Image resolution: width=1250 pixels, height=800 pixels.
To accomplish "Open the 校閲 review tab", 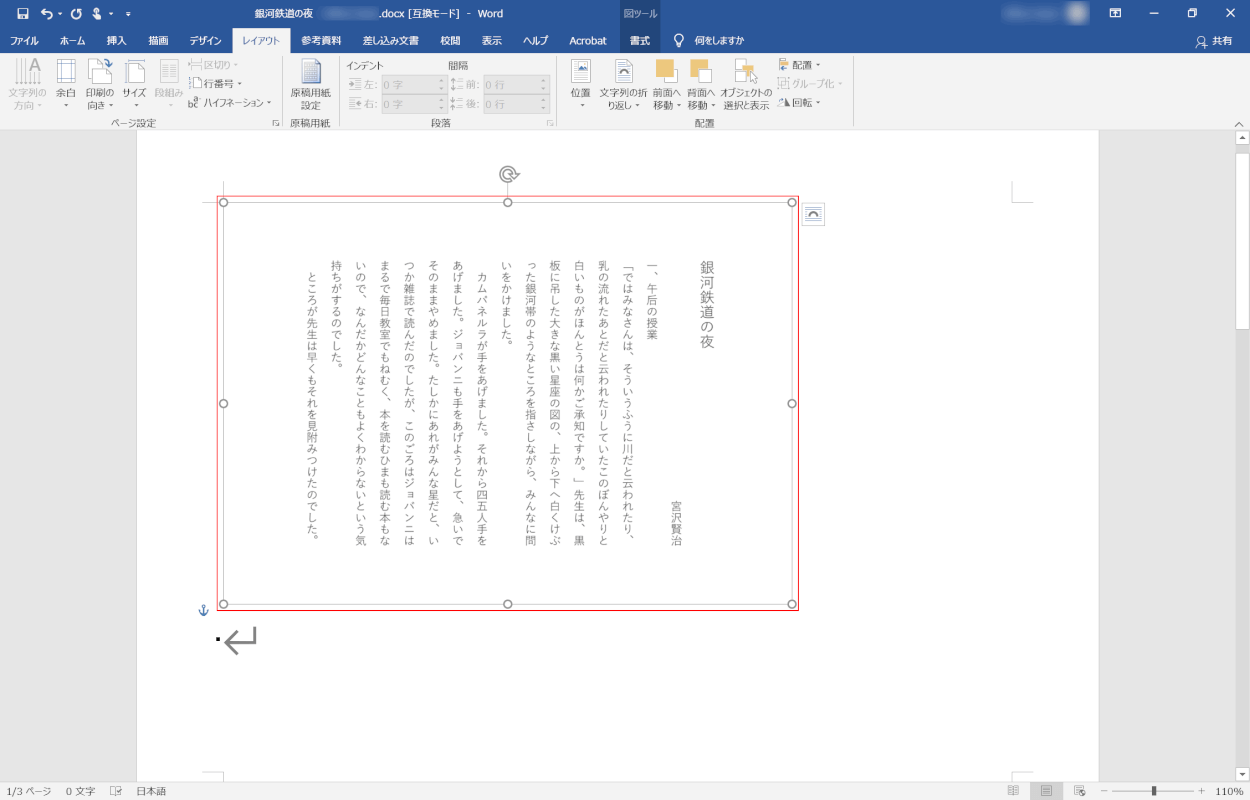I will pos(450,41).
